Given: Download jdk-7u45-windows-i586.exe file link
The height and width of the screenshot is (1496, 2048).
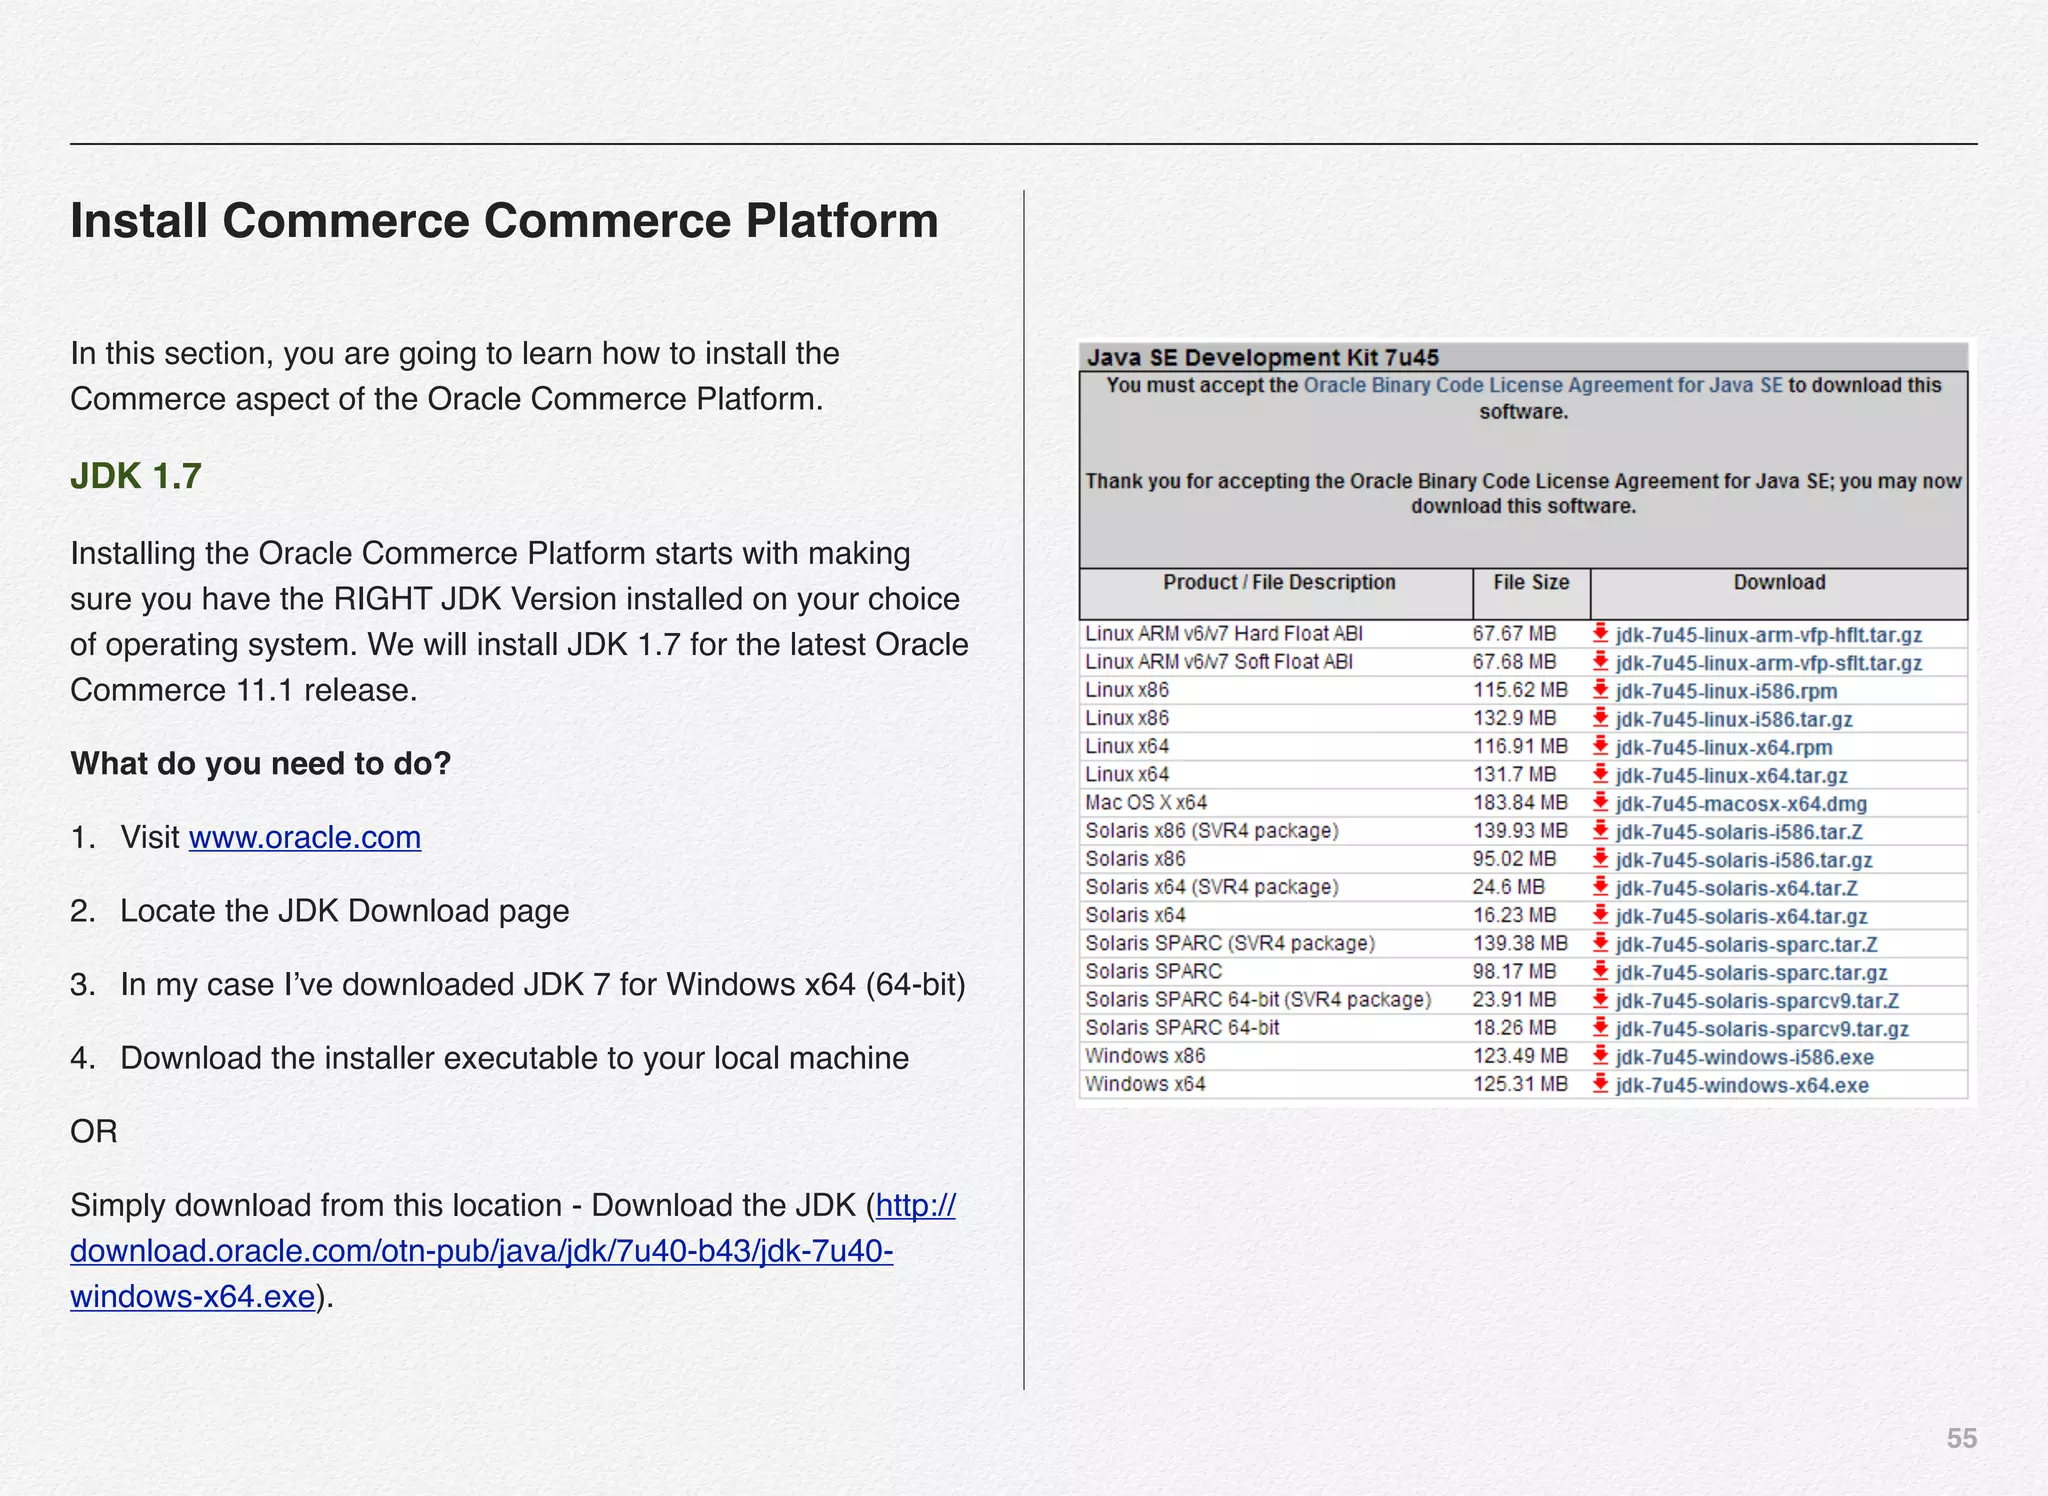Looking at the screenshot, I should point(1745,1057).
